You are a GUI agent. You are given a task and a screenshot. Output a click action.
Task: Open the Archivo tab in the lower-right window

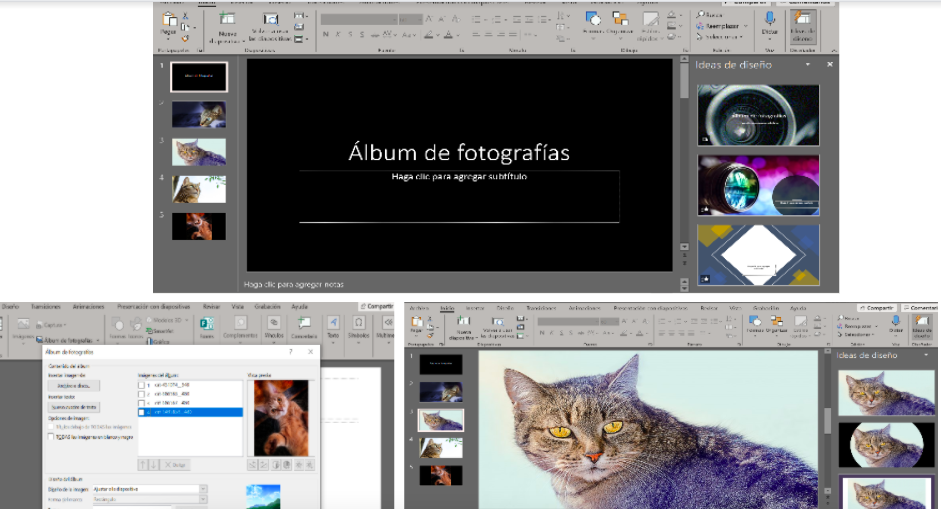[x=419, y=308]
